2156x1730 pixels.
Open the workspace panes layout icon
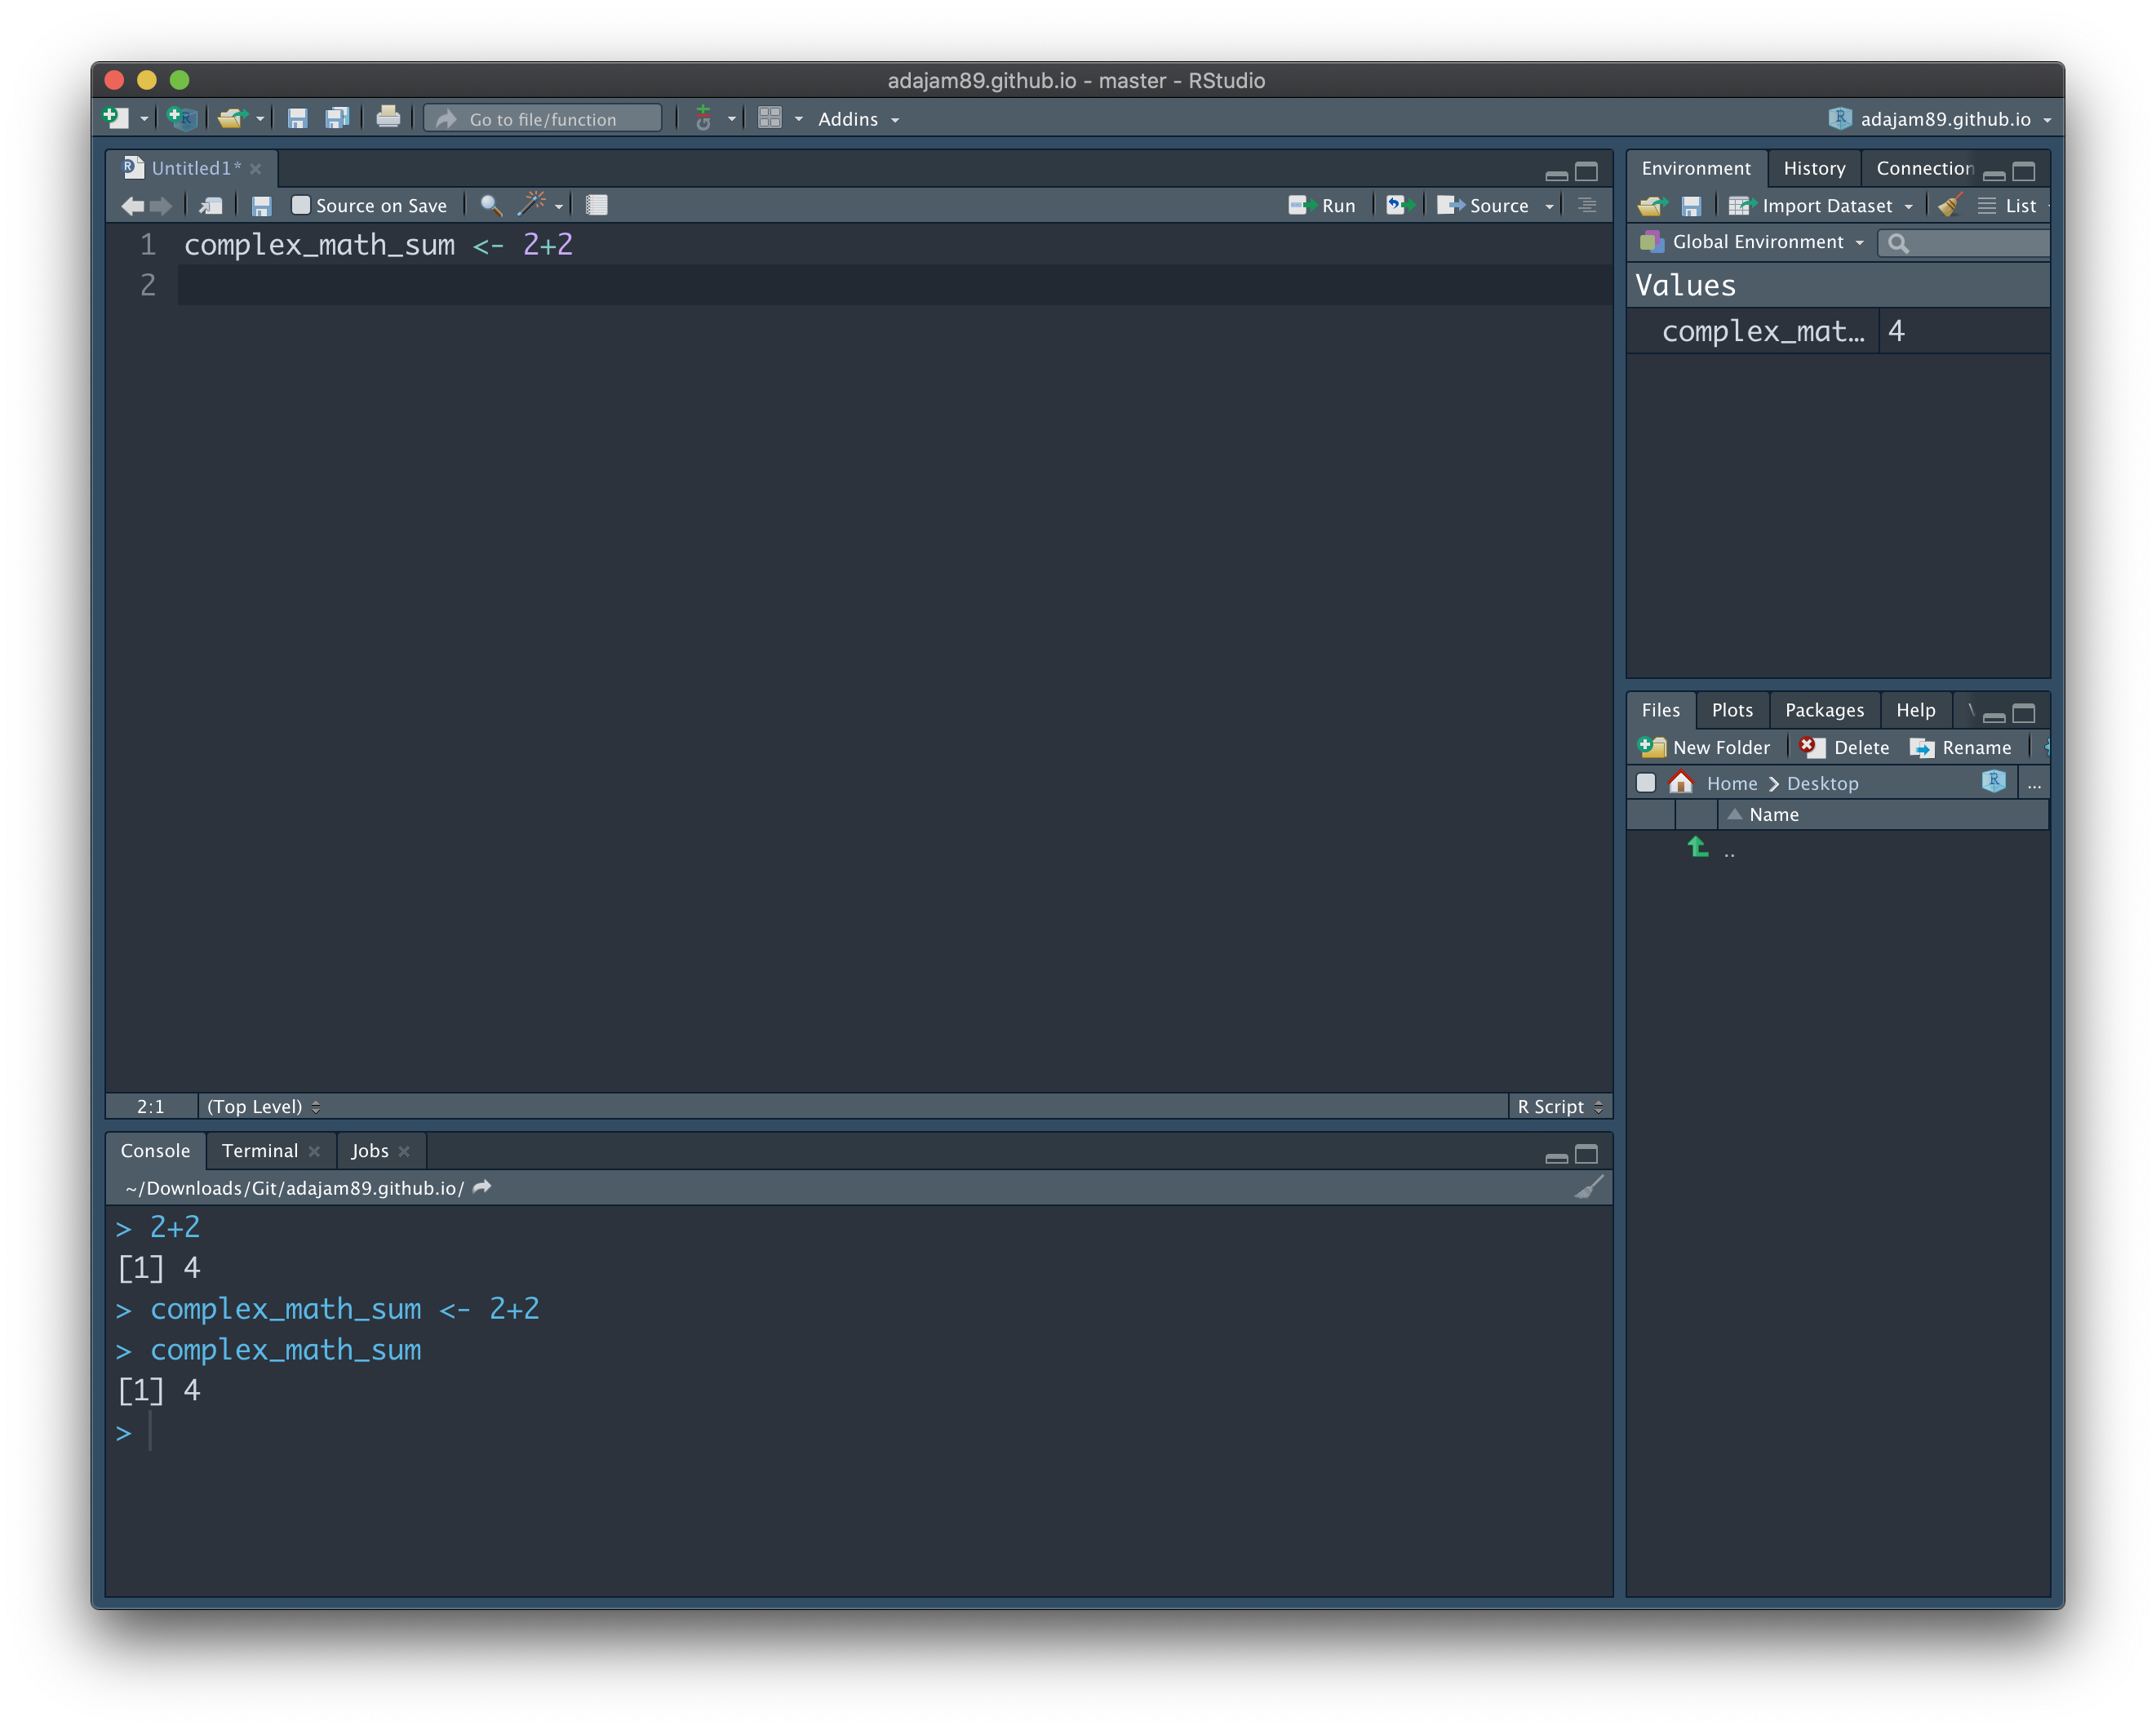769,119
